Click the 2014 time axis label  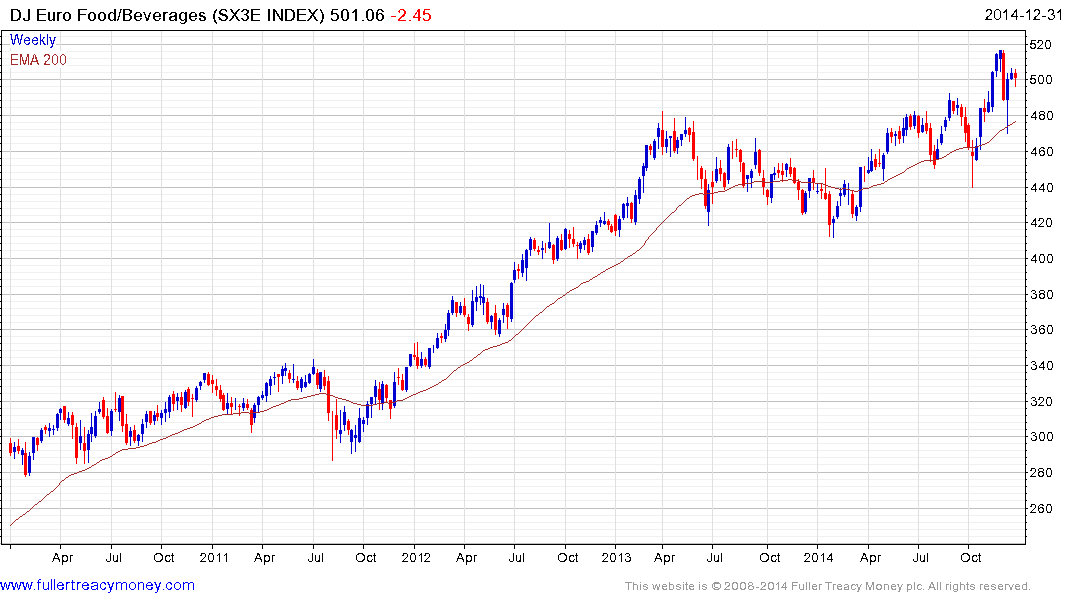tap(818, 557)
